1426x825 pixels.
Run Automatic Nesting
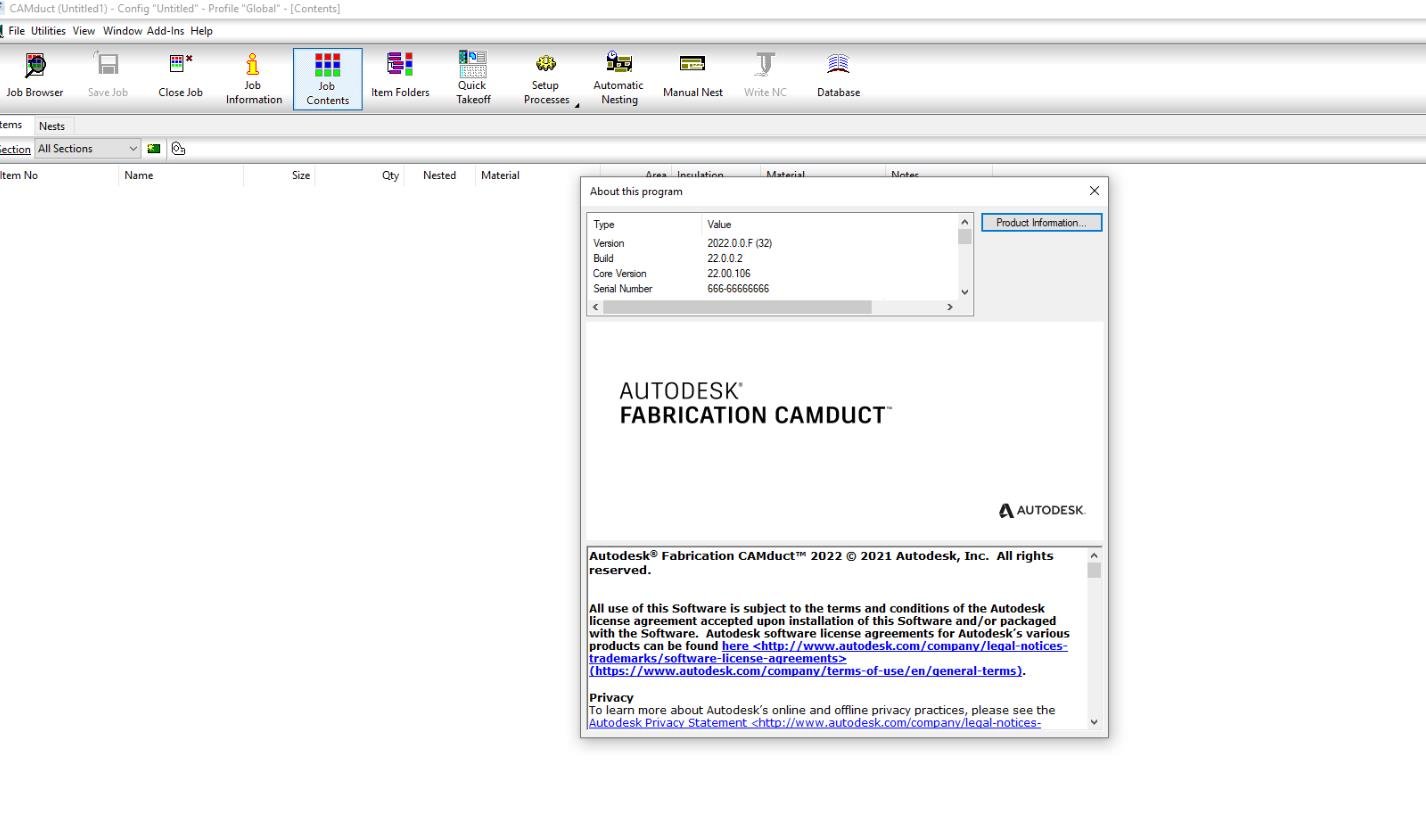pyautogui.click(x=619, y=78)
